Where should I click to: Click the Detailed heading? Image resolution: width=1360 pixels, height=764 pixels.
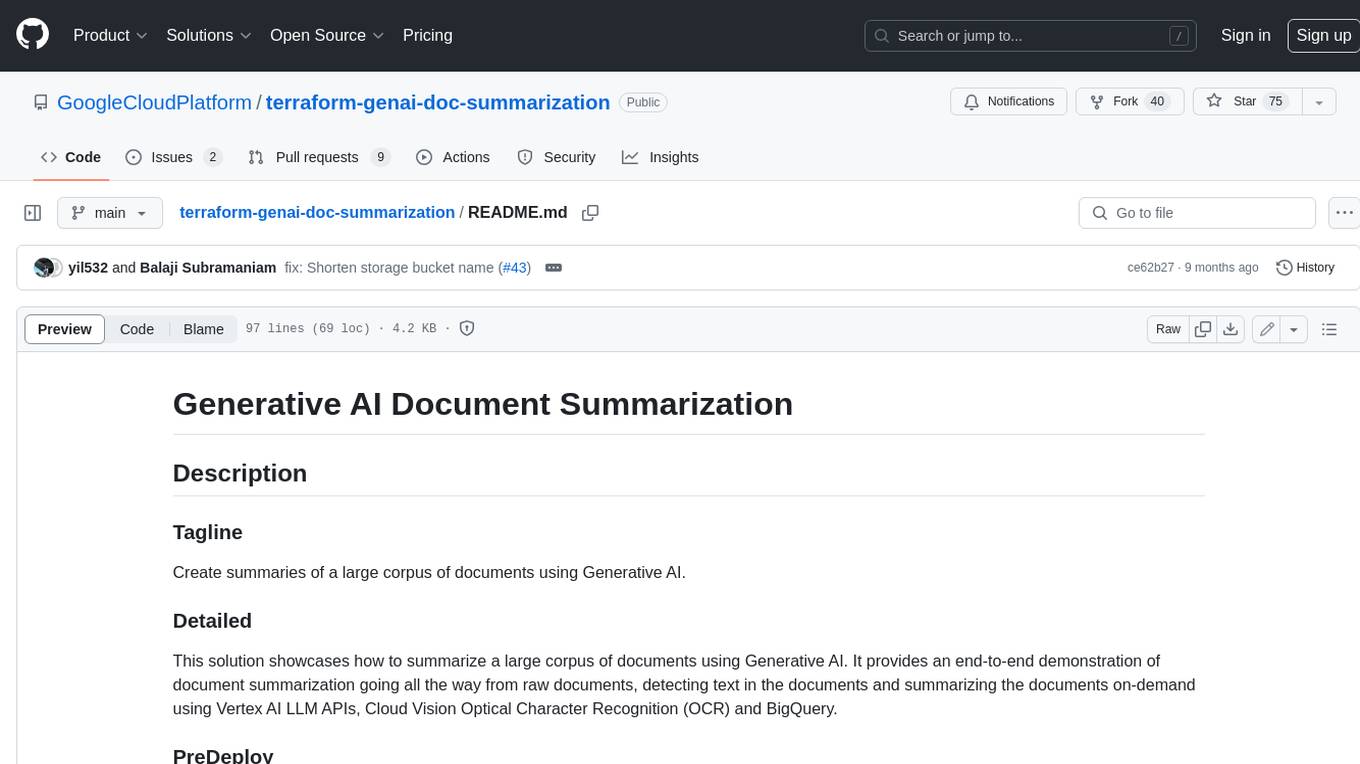tap(212, 621)
